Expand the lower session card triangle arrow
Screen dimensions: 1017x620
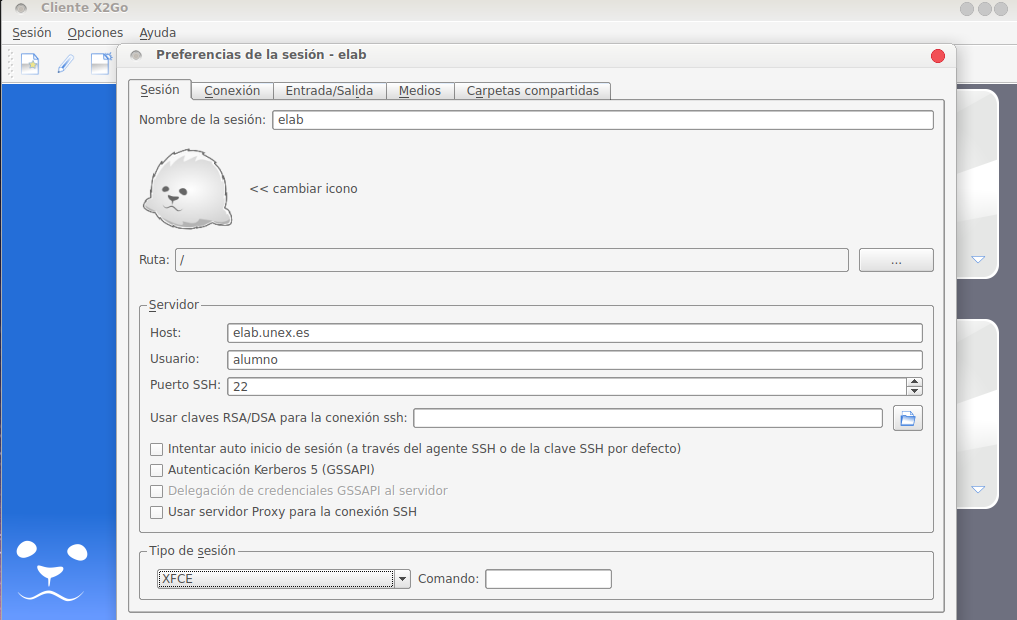coord(978,489)
